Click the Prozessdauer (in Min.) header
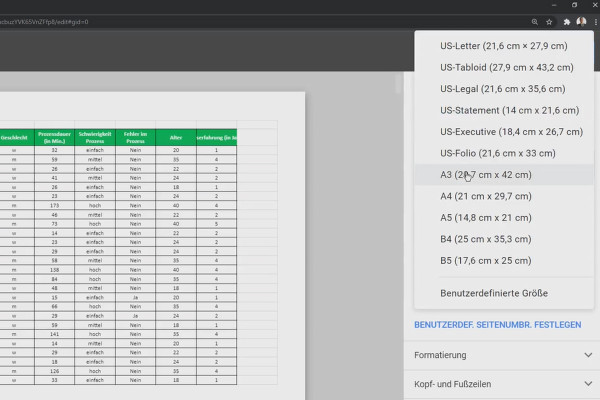This screenshot has width=600, height=400. 54,137
